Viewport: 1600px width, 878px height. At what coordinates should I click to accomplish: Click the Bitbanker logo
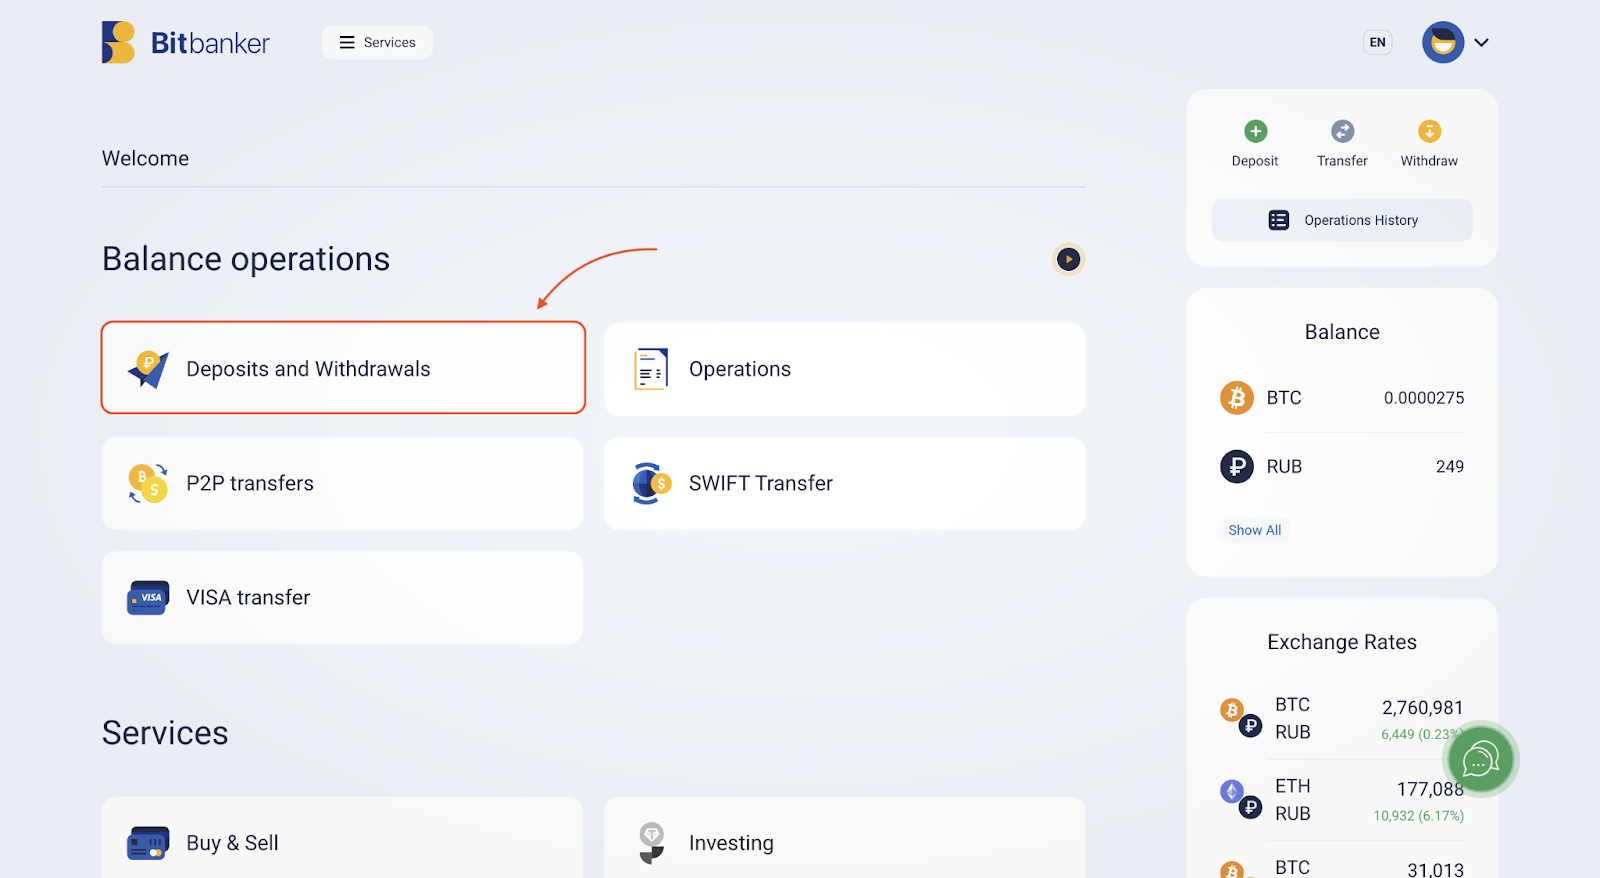pyautogui.click(x=186, y=42)
